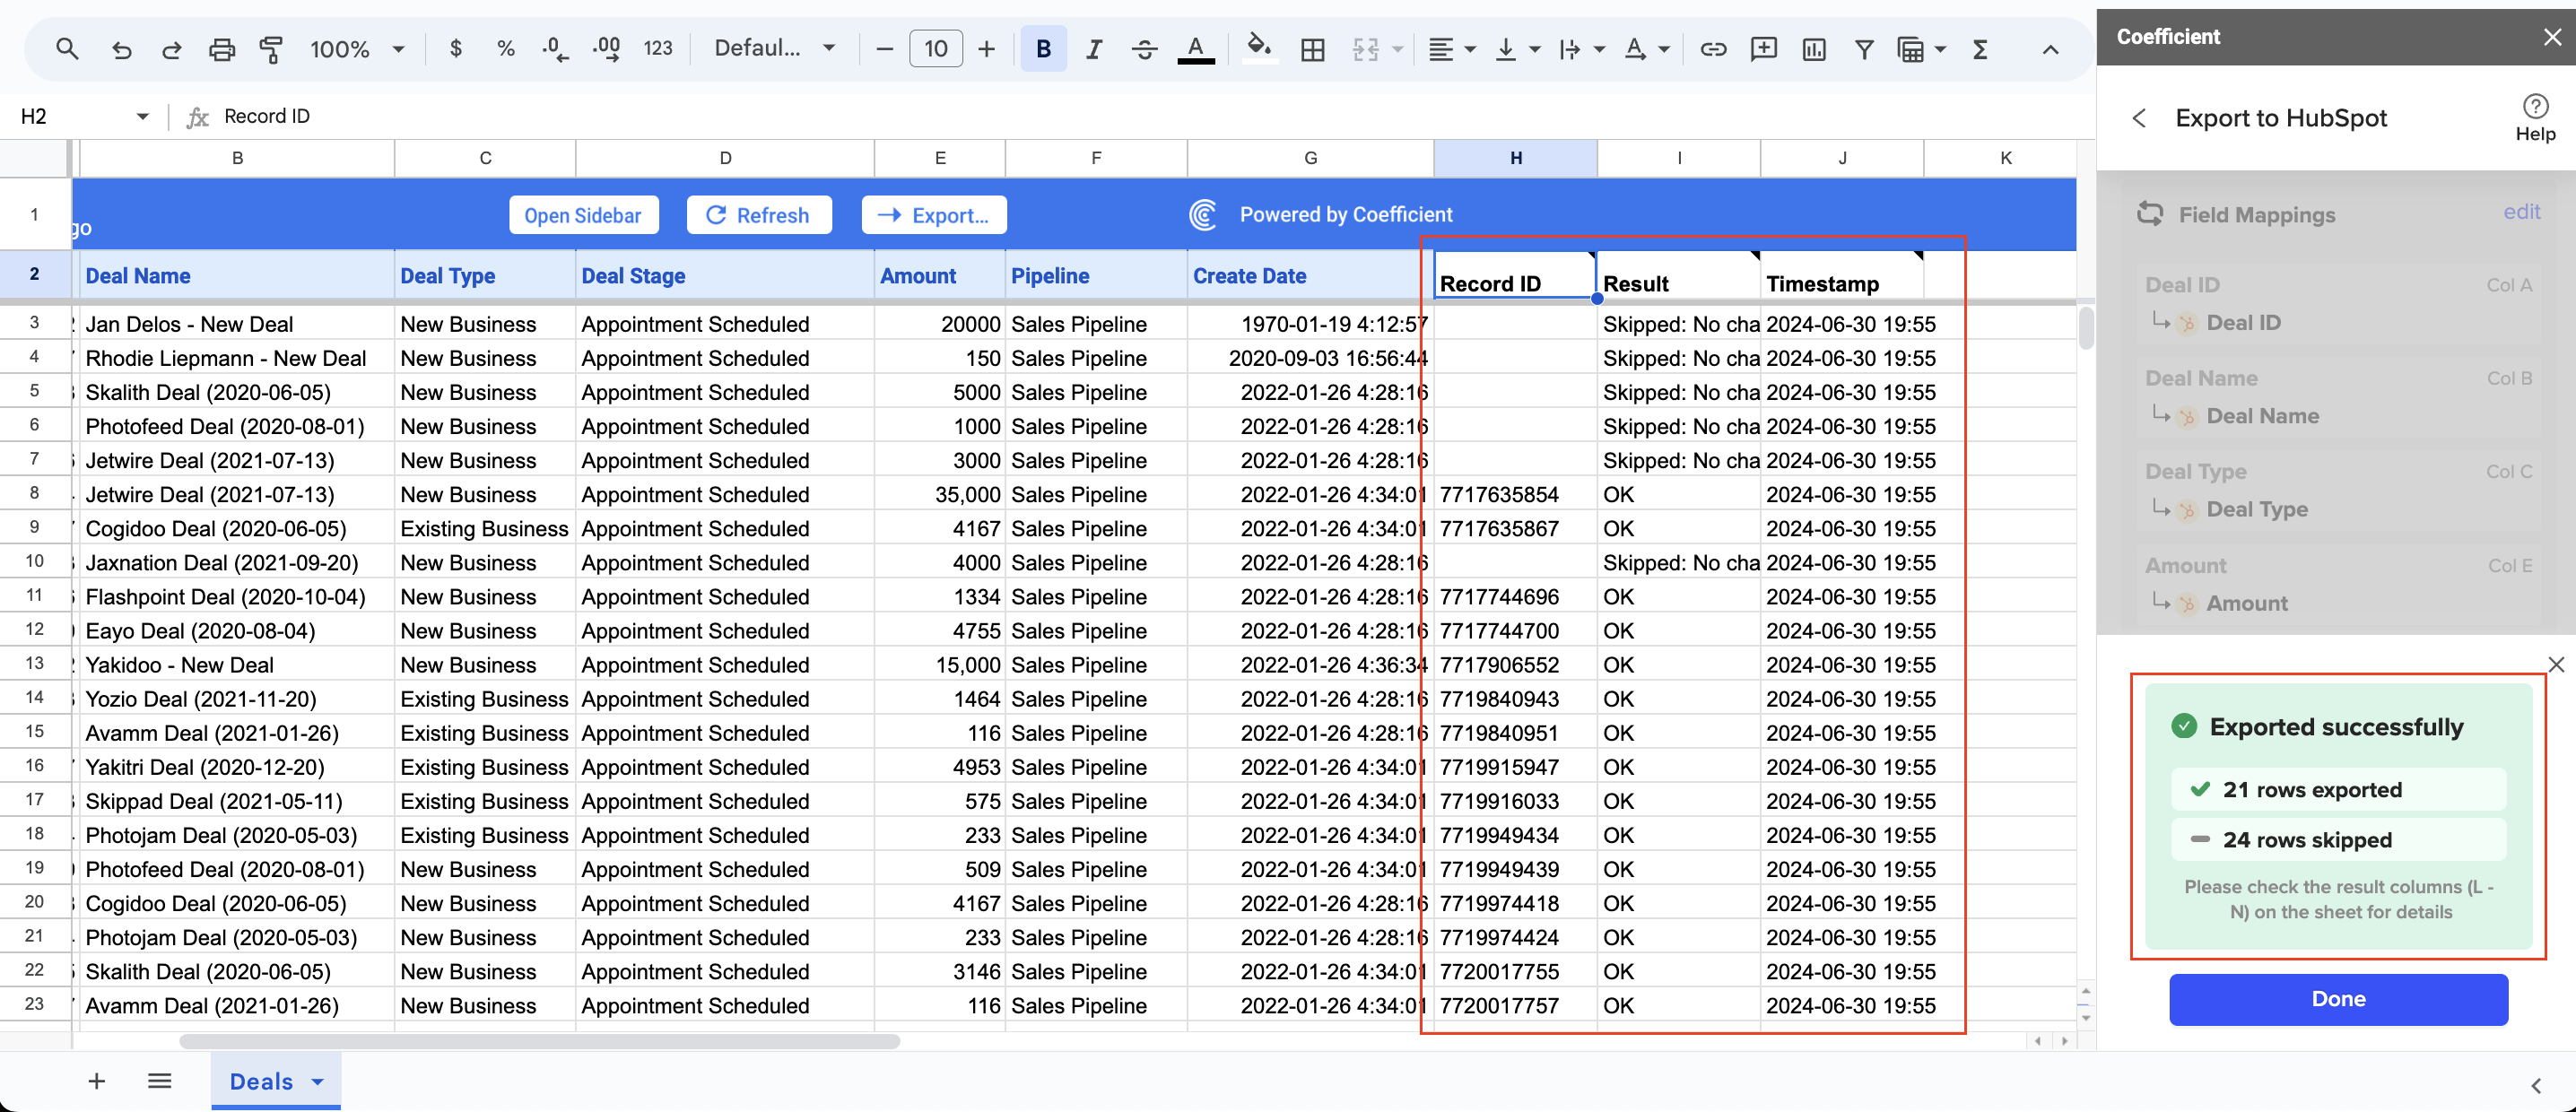Activate the paint format tool

coord(270,48)
